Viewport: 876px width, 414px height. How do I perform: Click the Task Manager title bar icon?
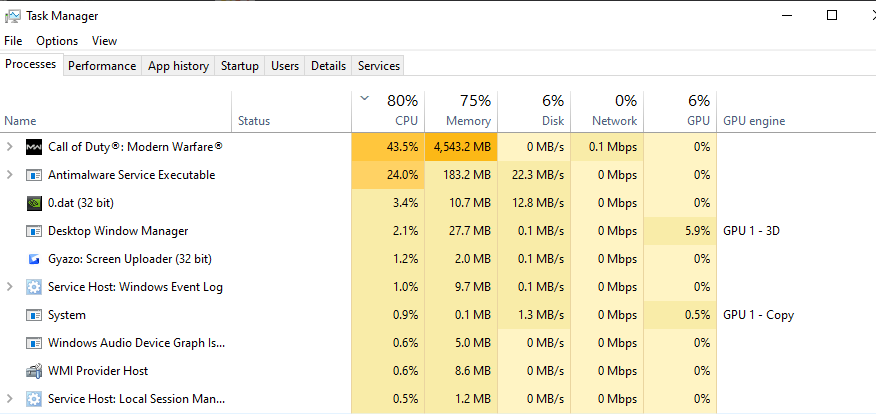pos(13,16)
